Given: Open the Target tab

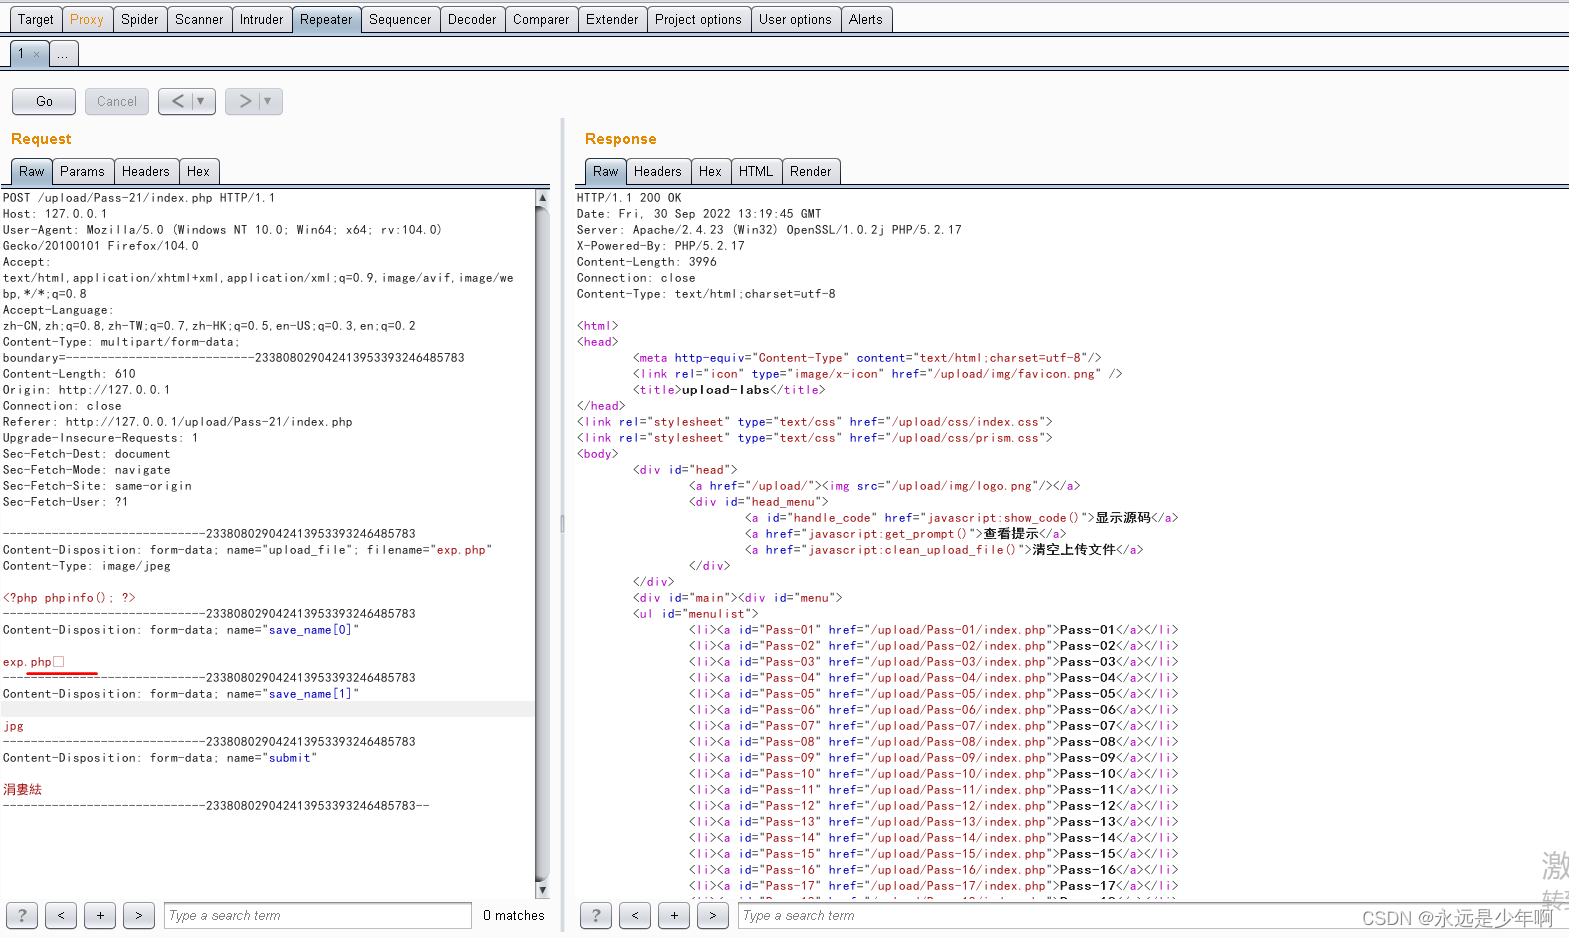Looking at the screenshot, I should pyautogui.click(x=36, y=19).
